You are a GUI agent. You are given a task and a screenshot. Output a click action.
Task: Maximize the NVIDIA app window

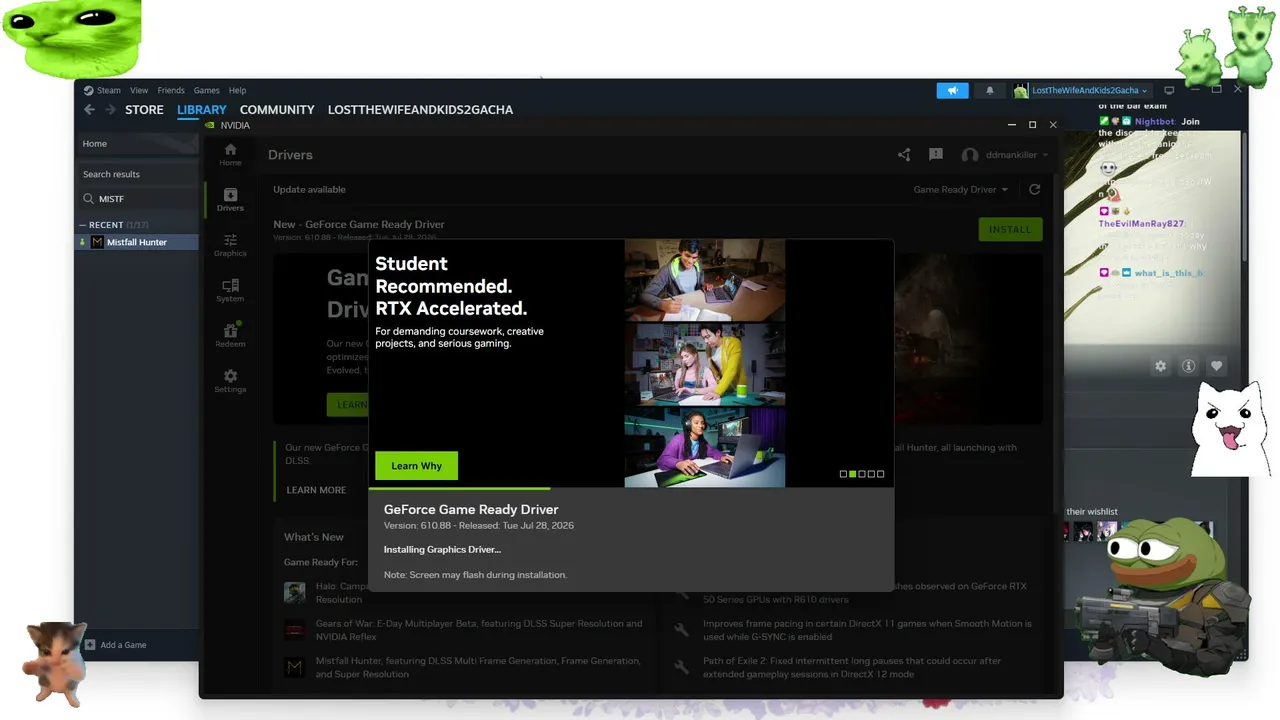tap(1032, 125)
